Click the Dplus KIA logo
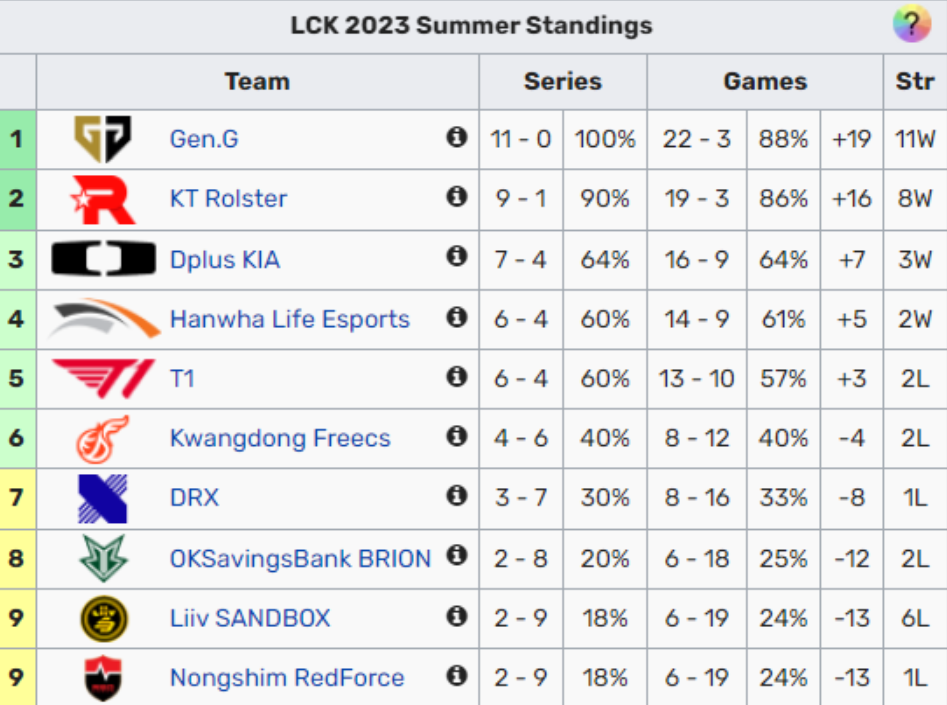The image size is (947, 705). click(x=103, y=259)
